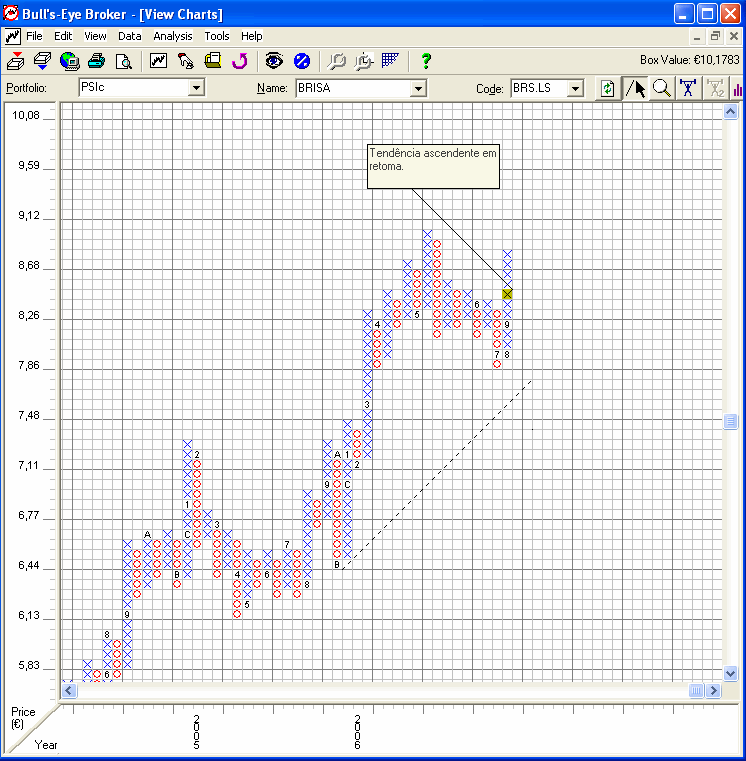Click the blue grid chart icon
This screenshot has width=746, height=761.
coord(390,60)
